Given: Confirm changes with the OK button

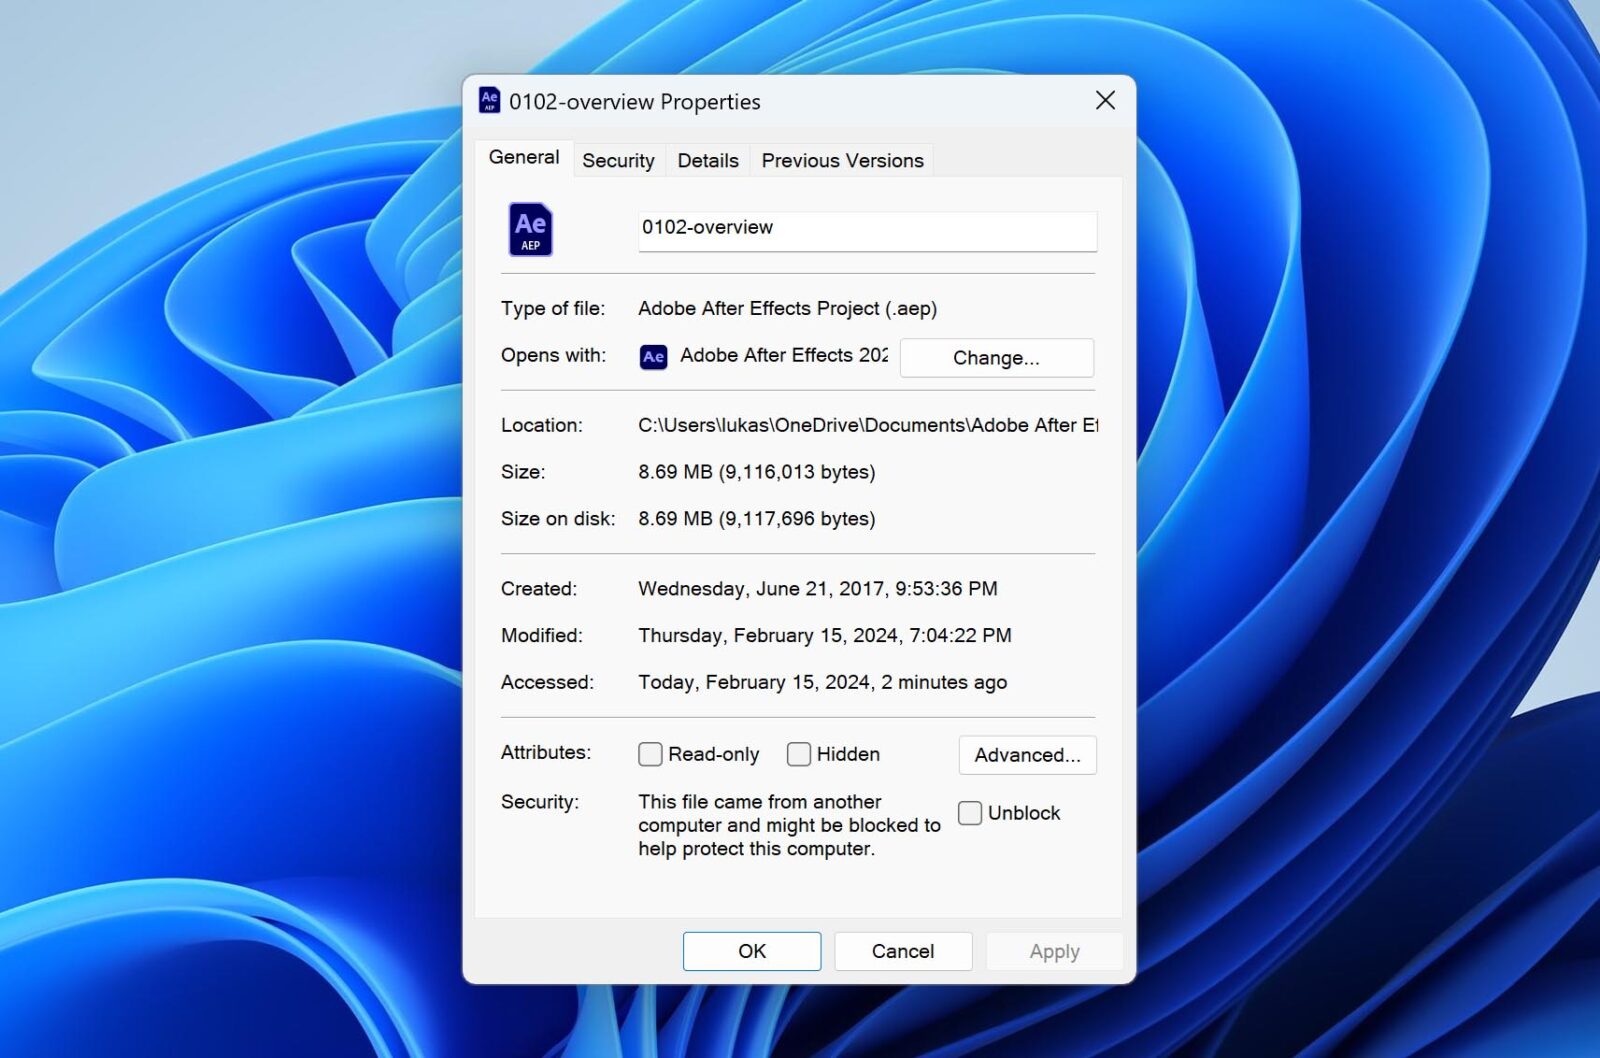Looking at the screenshot, I should click(x=751, y=951).
